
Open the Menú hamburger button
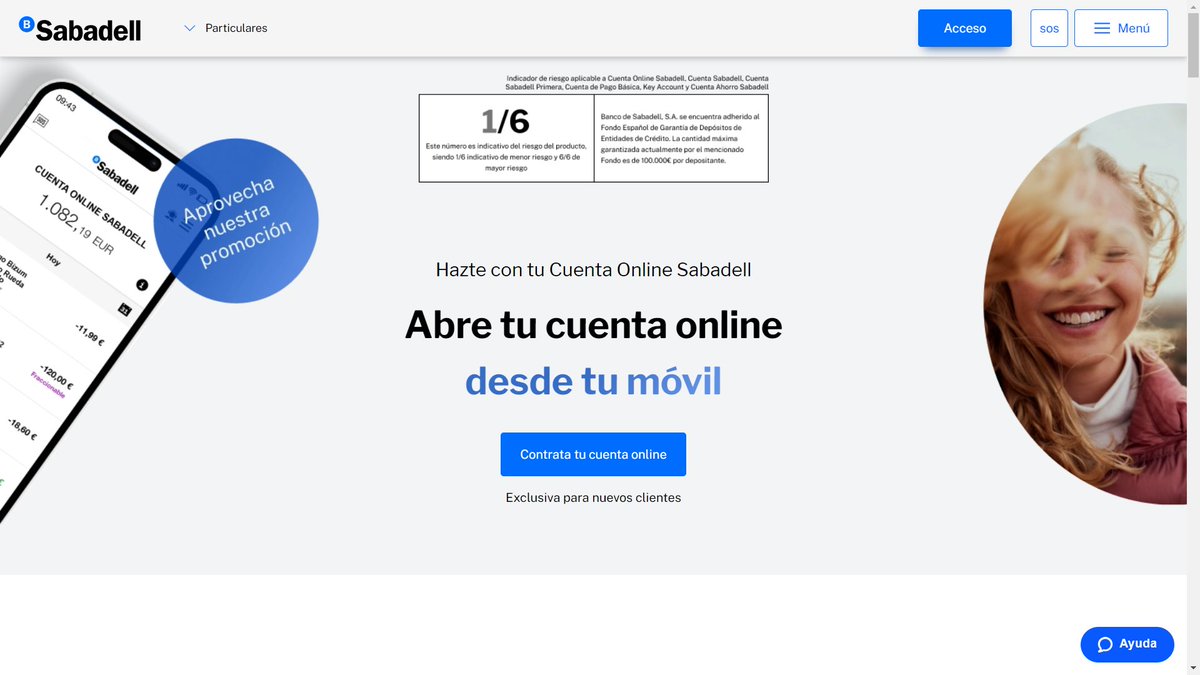point(1121,28)
